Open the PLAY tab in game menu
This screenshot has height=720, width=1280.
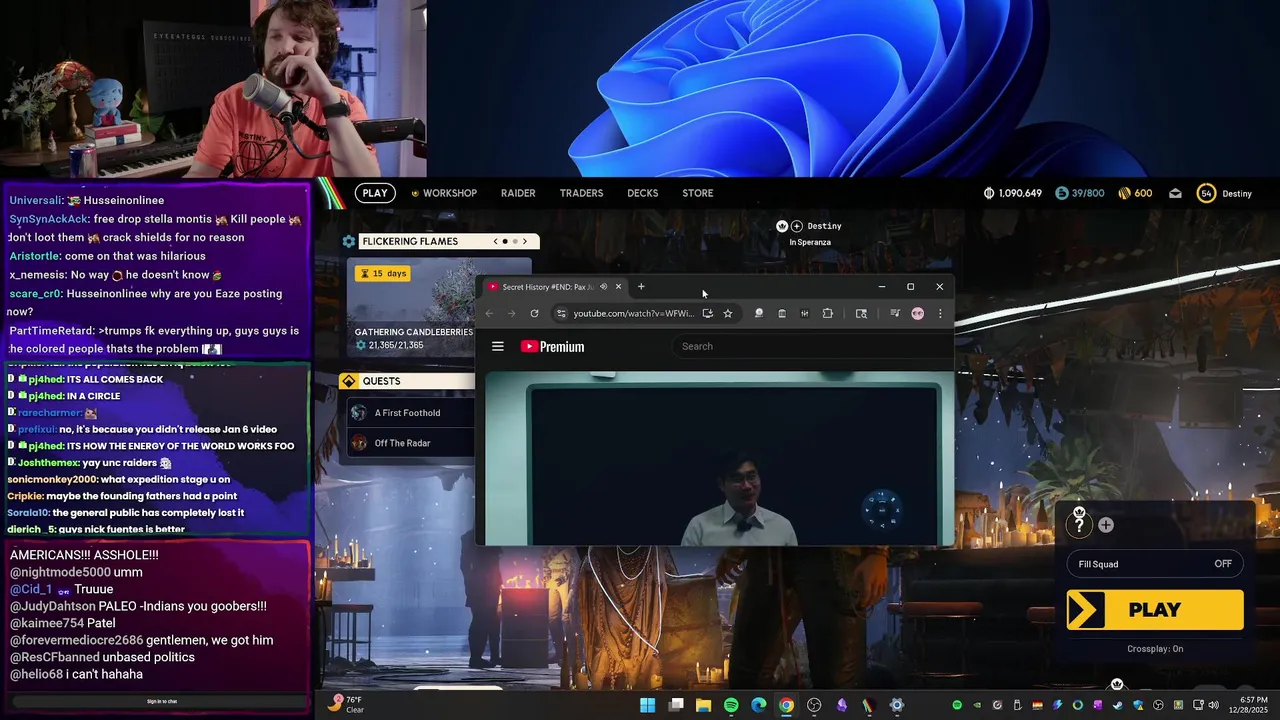(375, 193)
